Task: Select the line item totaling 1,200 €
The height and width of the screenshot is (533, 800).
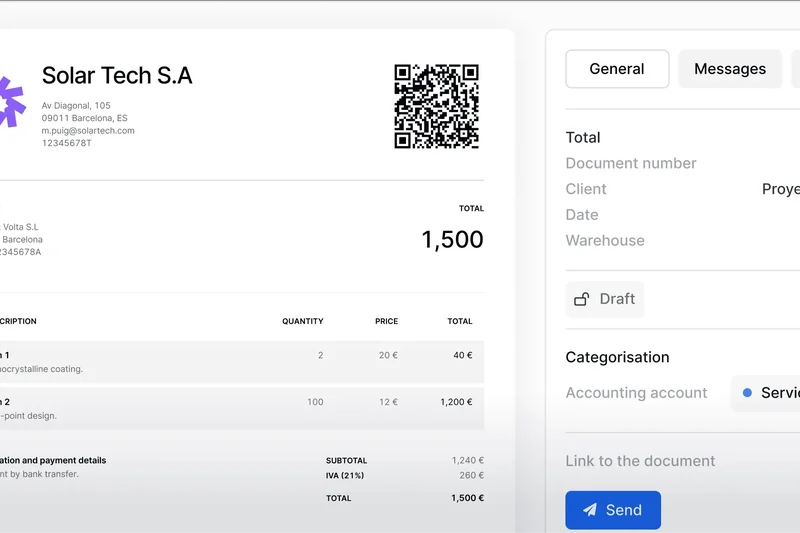Action: pos(240,408)
